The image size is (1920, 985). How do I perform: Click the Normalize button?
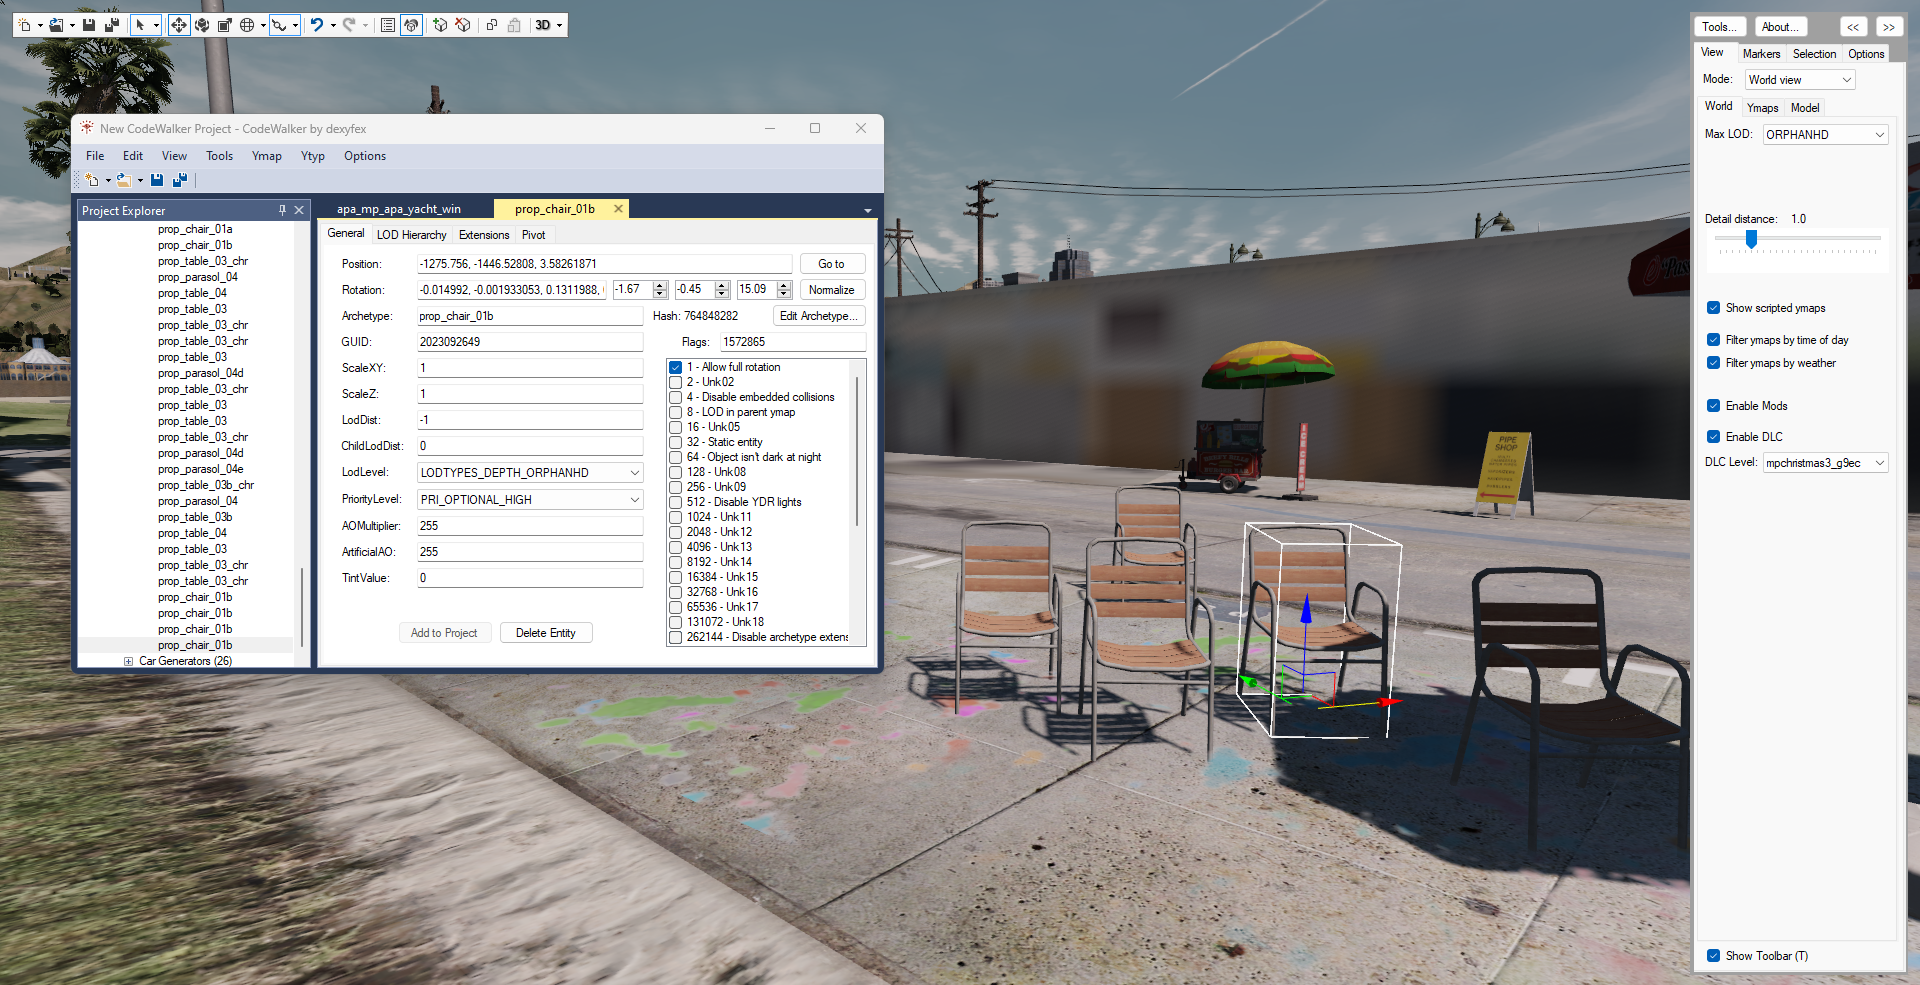point(831,290)
